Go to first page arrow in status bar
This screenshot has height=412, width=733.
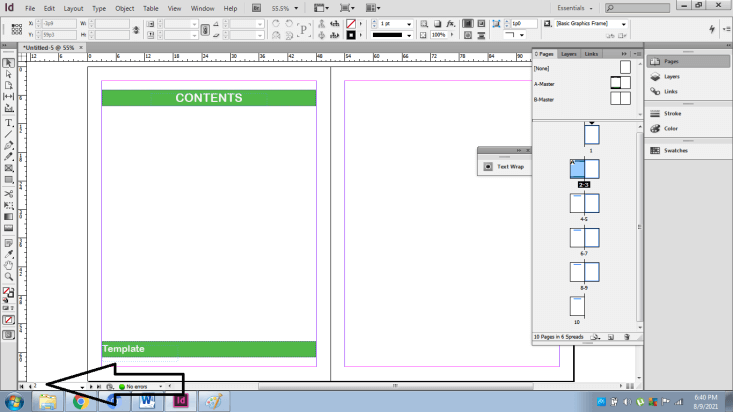click(x=22, y=387)
